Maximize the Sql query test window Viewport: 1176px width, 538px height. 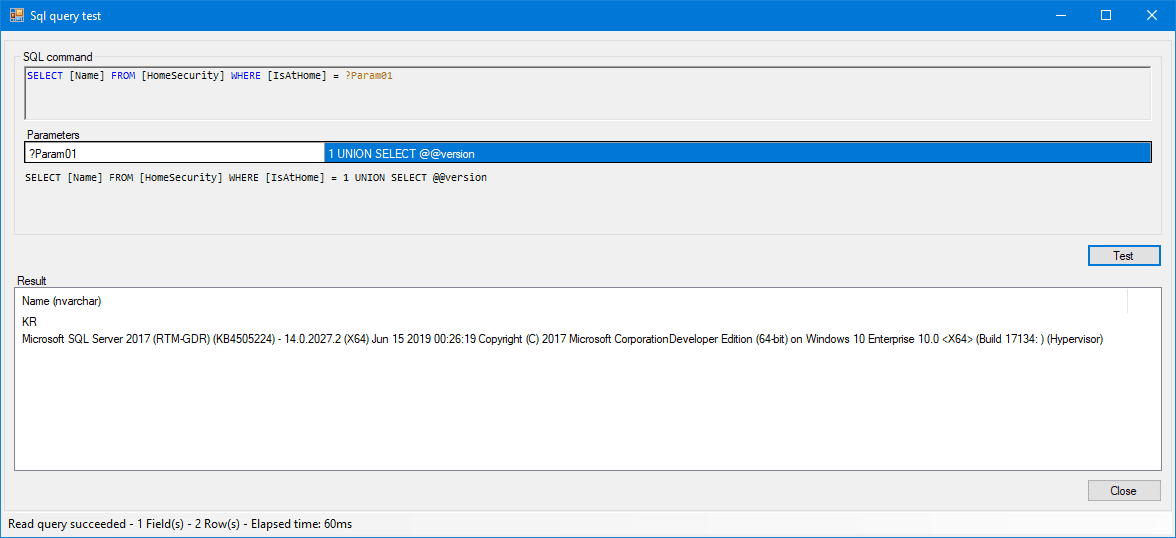1106,15
